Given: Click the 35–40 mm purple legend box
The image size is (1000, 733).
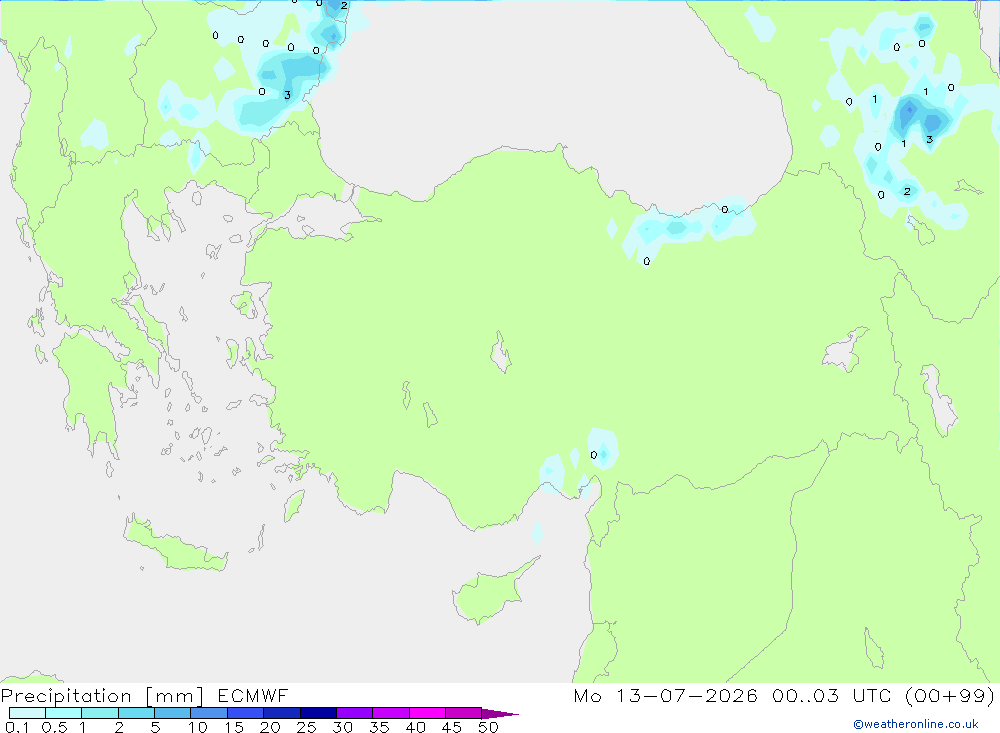Looking at the screenshot, I should (391, 713).
